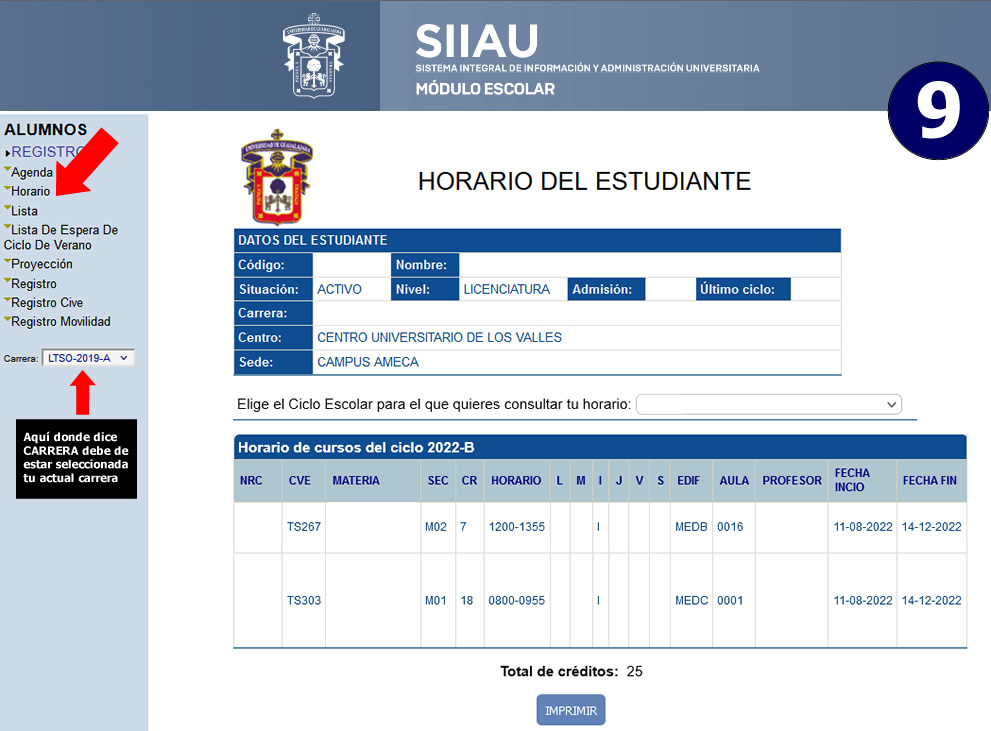Viewport: 991px width, 731px height.
Task: Click the University of Guadalajara crest in the header
Action: pyautogui.click(x=313, y=55)
